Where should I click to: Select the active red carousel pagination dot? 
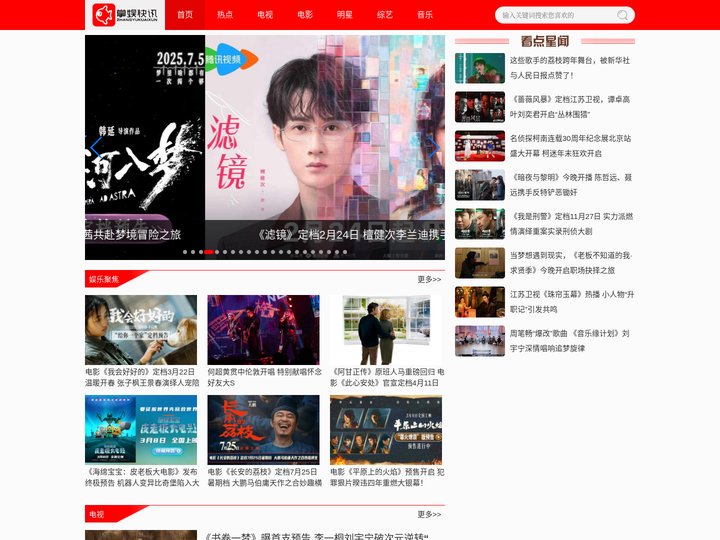pyautogui.click(x=209, y=252)
